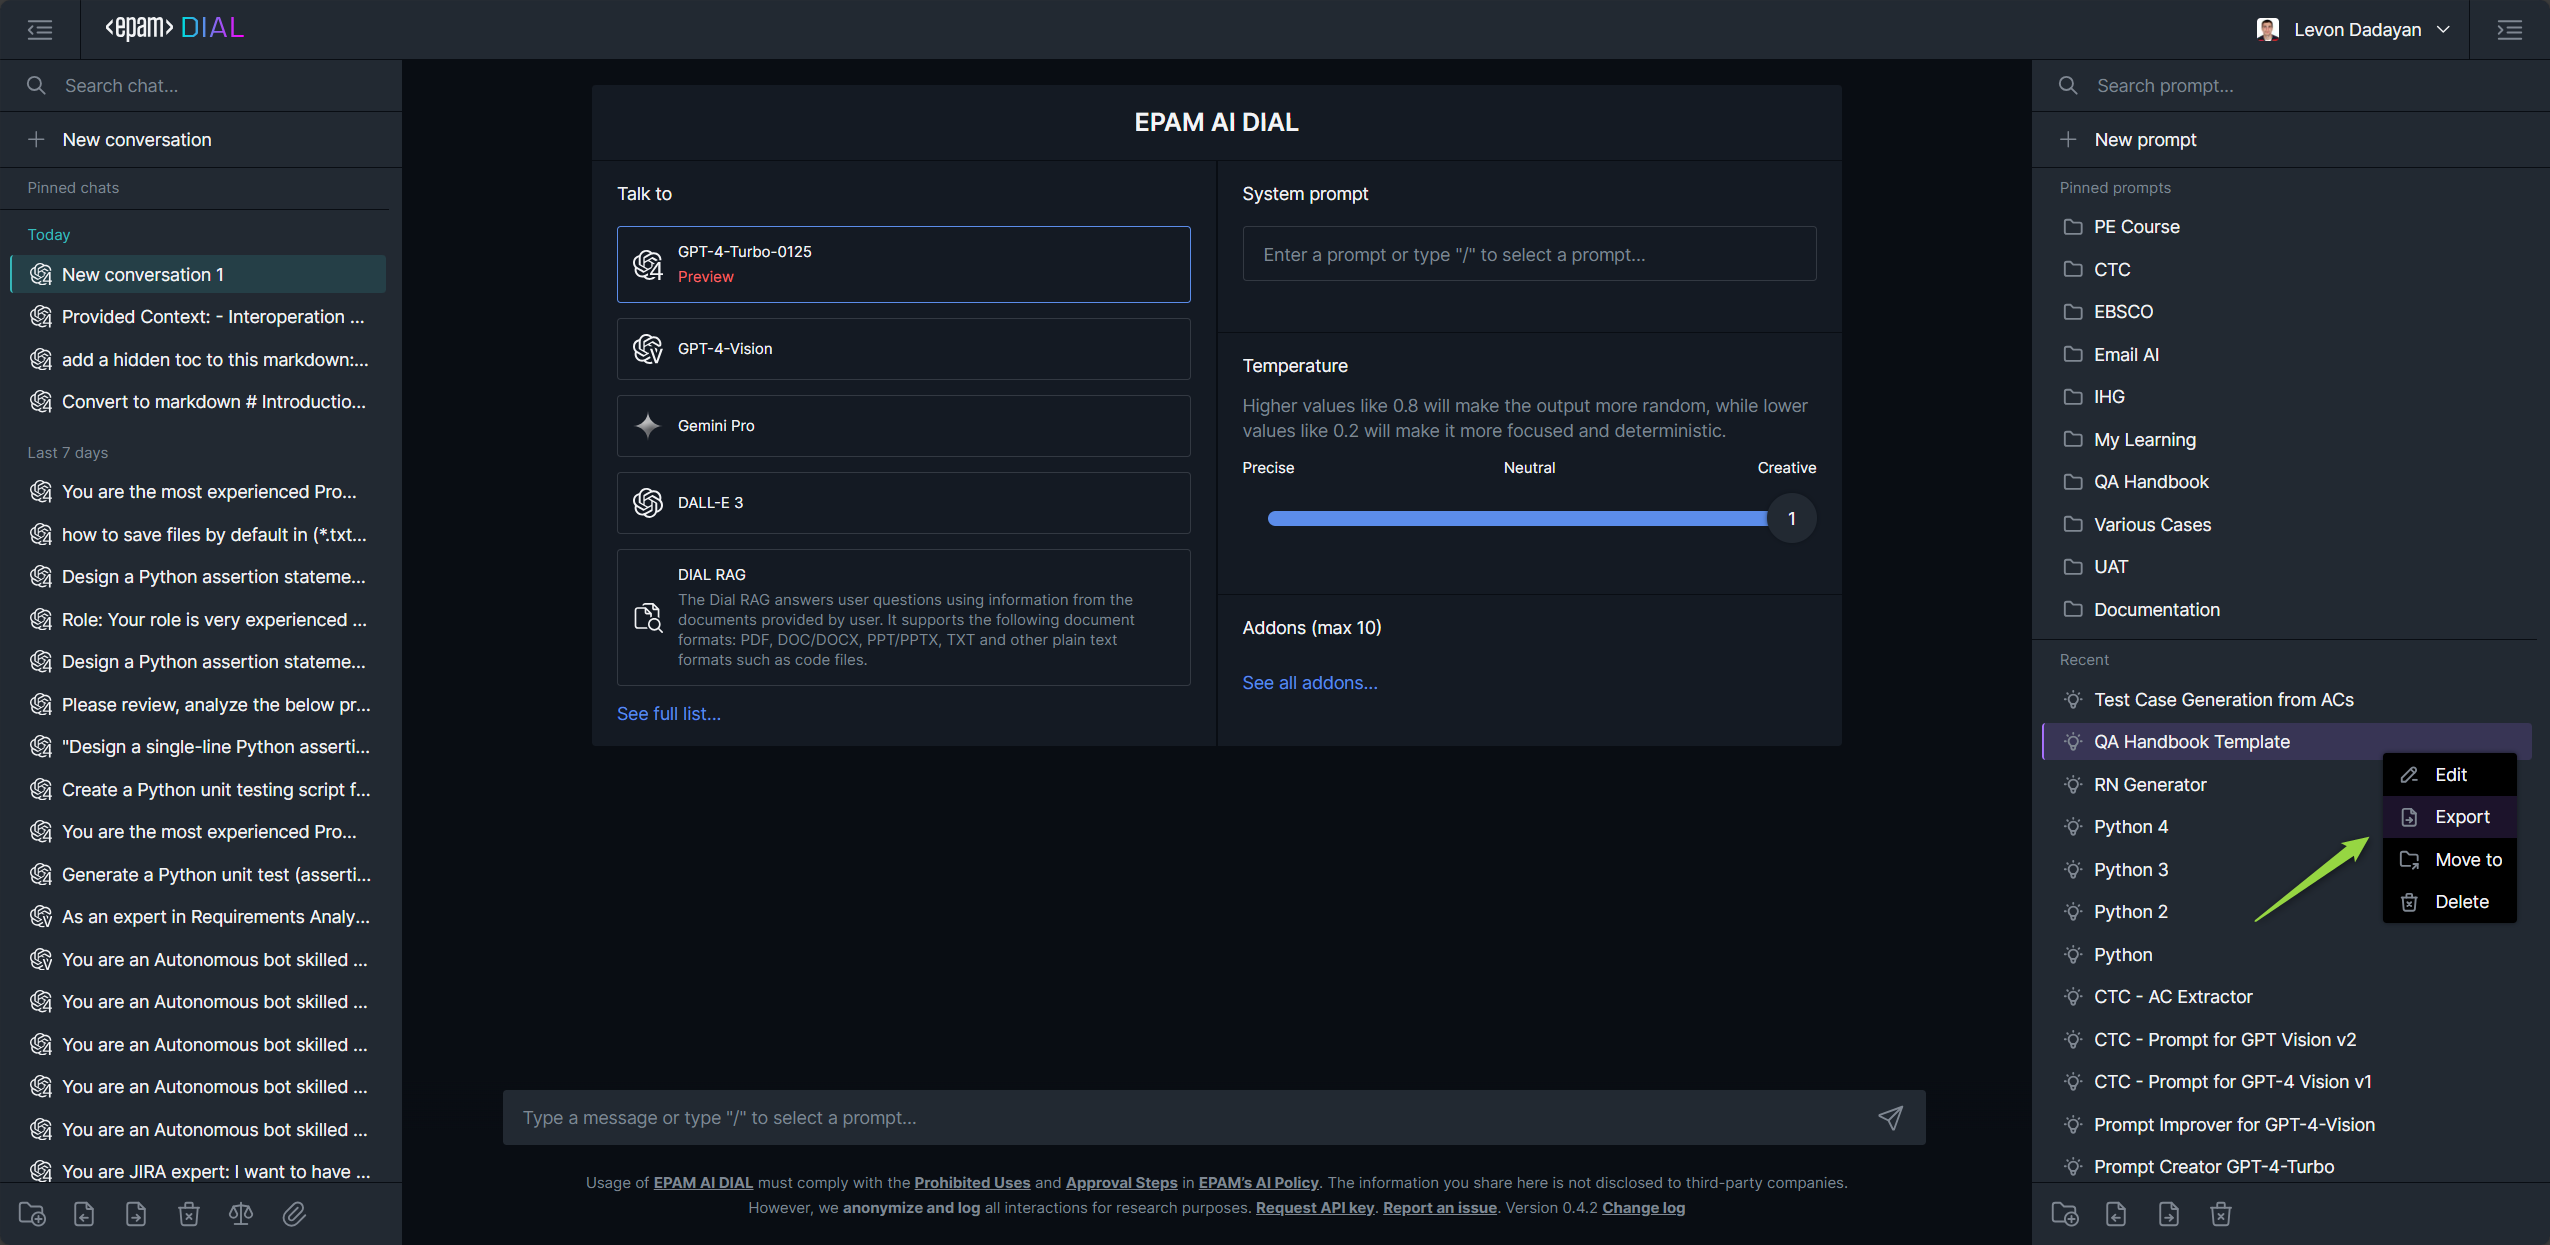Image resolution: width=2550 pixels, height=1245 pixels.
Task: Select DALL-E 3 model
Action: coord(903,503)
